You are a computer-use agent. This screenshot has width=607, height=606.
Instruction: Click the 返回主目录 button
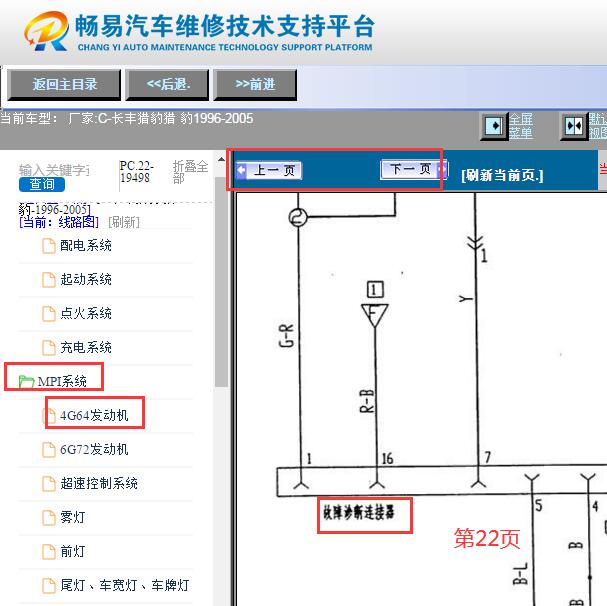point(64,84)
